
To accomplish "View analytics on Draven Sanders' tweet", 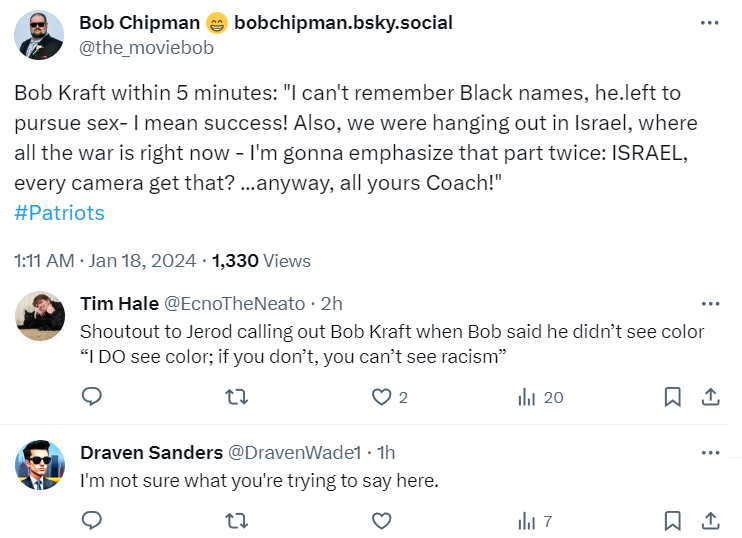I will (527, 520).
